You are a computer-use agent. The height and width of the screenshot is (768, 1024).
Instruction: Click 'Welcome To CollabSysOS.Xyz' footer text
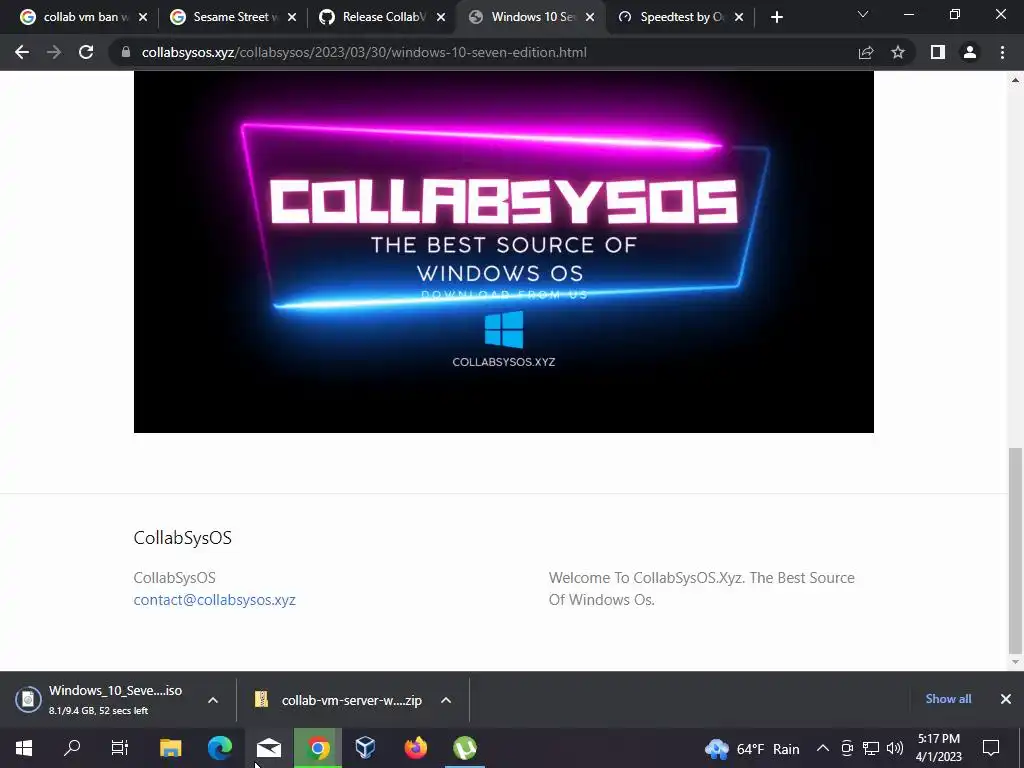click(701, 588)
